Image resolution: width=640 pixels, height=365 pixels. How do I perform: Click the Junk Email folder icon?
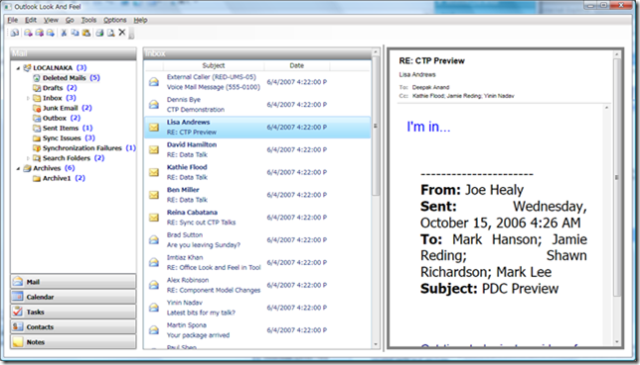coord(37,108)
